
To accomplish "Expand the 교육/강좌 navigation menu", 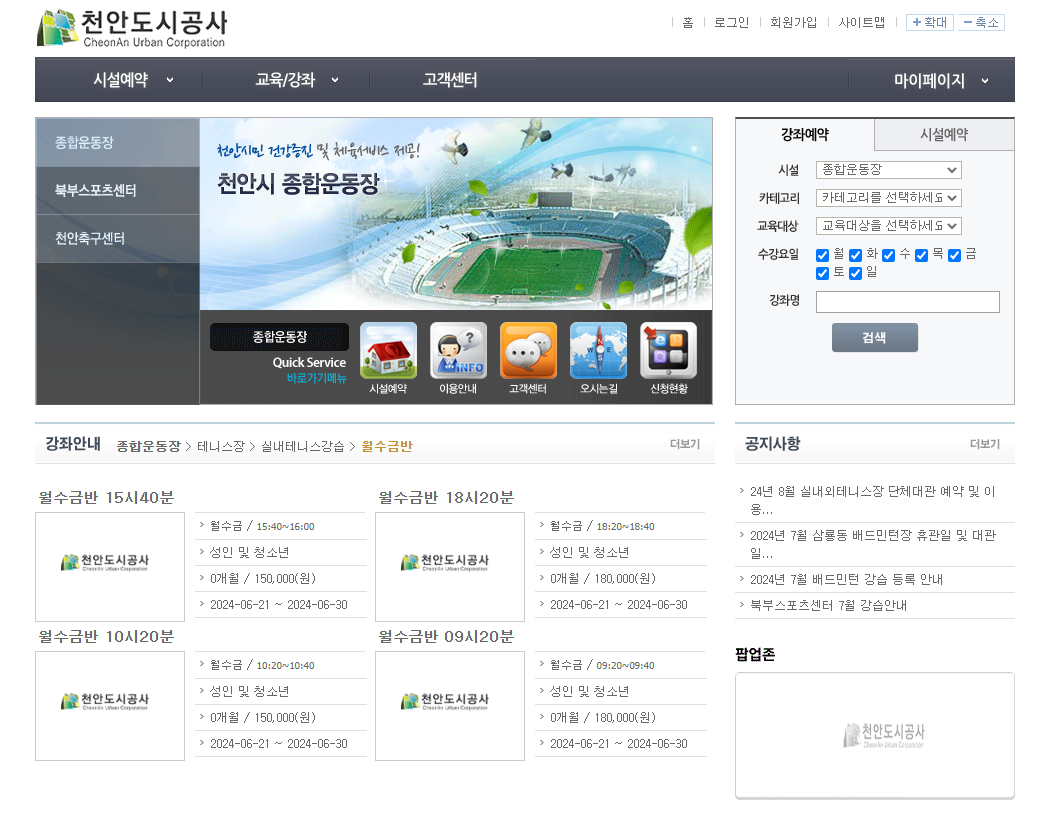I will (297, 80).
